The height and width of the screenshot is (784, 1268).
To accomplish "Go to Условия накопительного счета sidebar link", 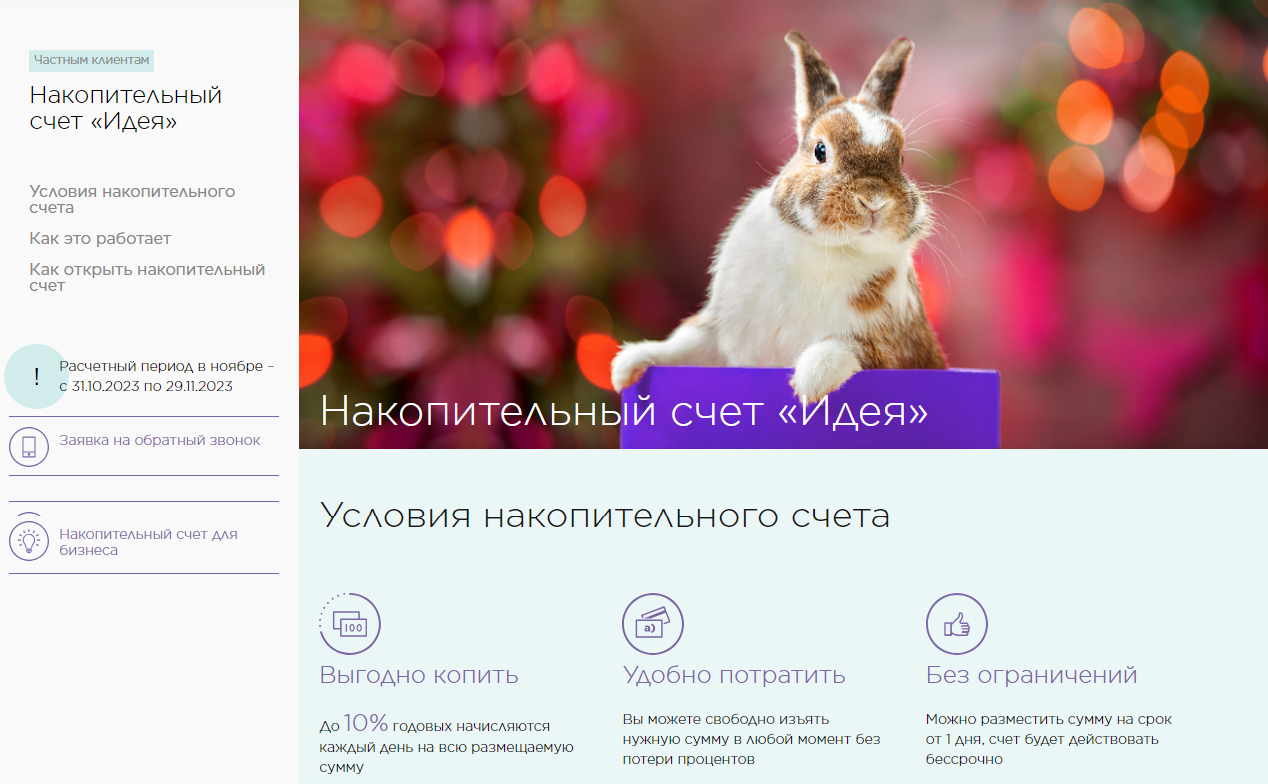I will click(132, 199).
